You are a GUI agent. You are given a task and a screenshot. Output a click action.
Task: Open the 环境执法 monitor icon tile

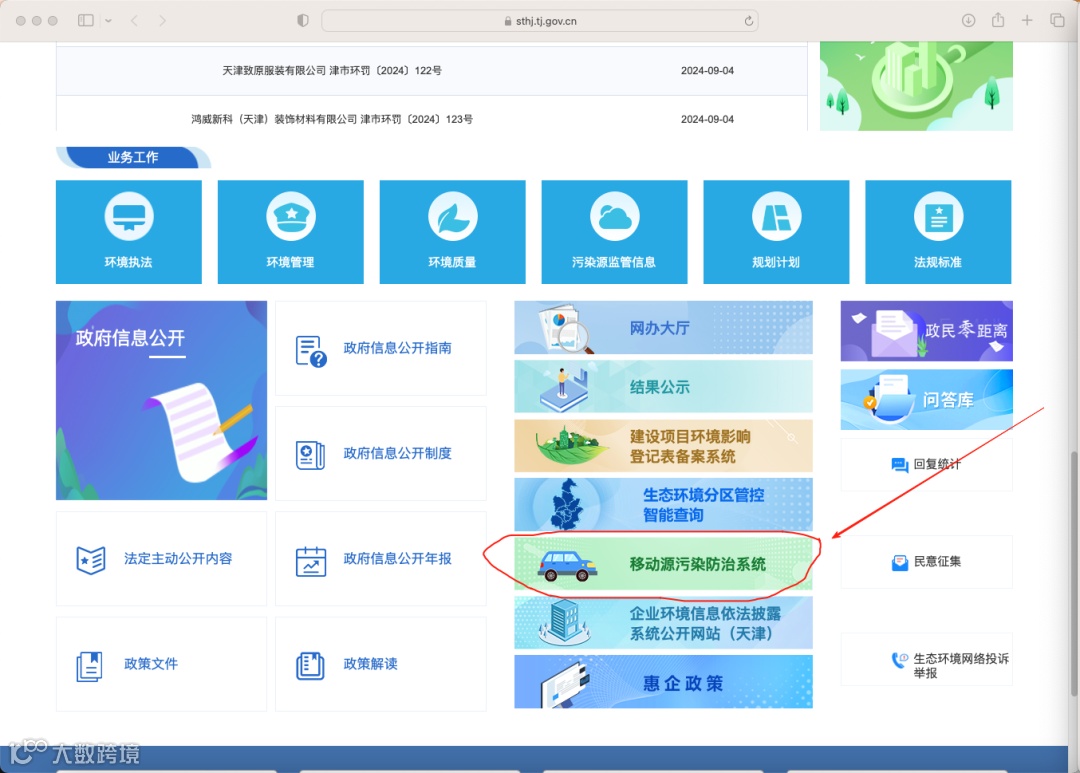(129, 231)
